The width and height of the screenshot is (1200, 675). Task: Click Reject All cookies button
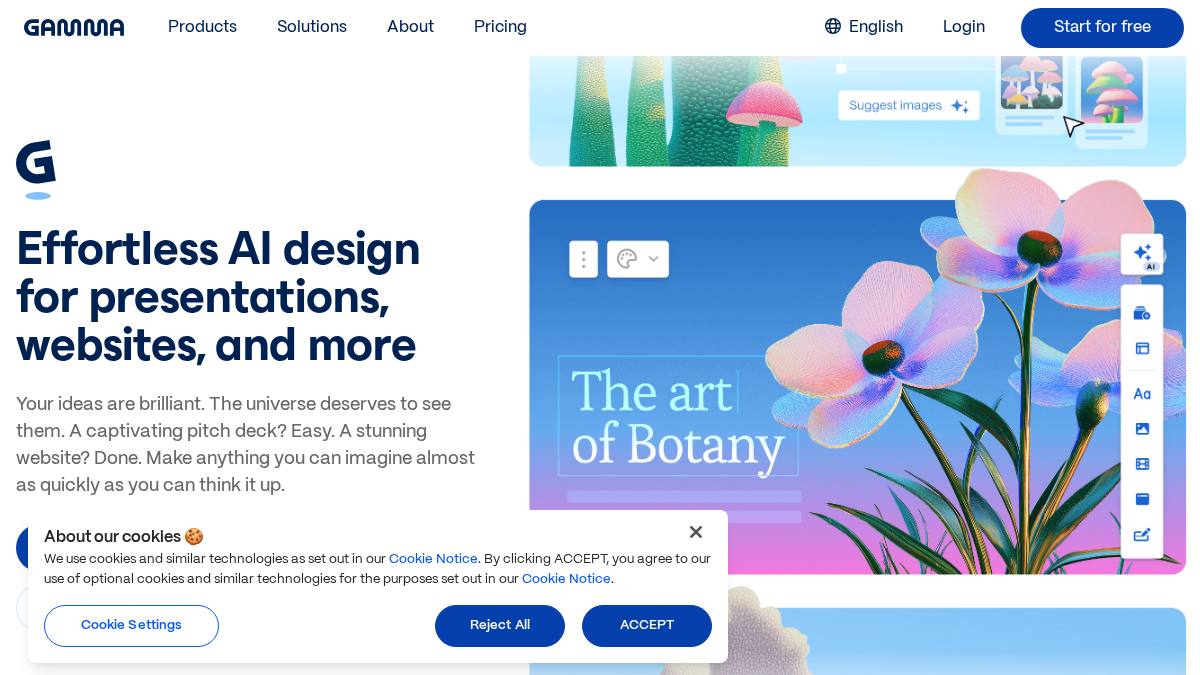pos(500,626)
